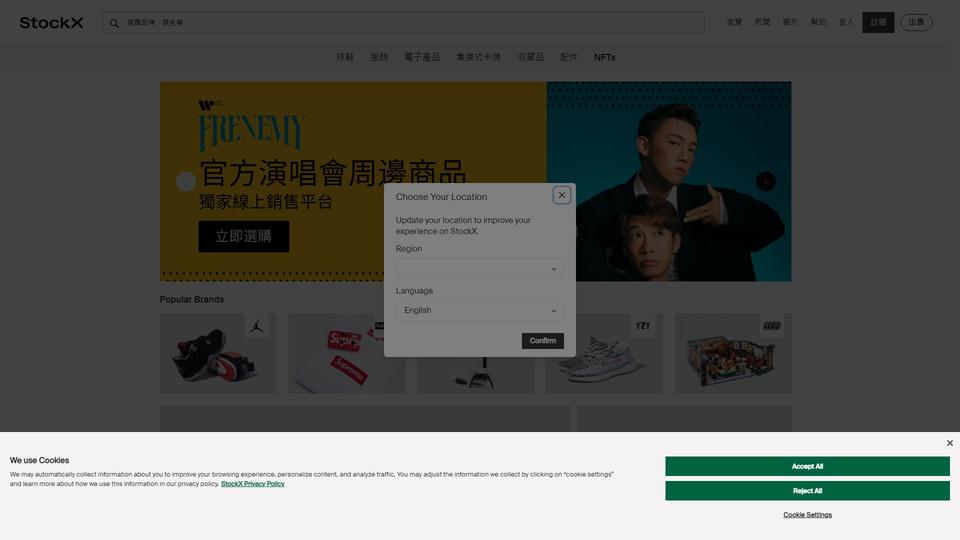The width and height of the screenshot is (960, 540).
Task: Open the NFTs category tab
Action: click(x=604, y=58)
